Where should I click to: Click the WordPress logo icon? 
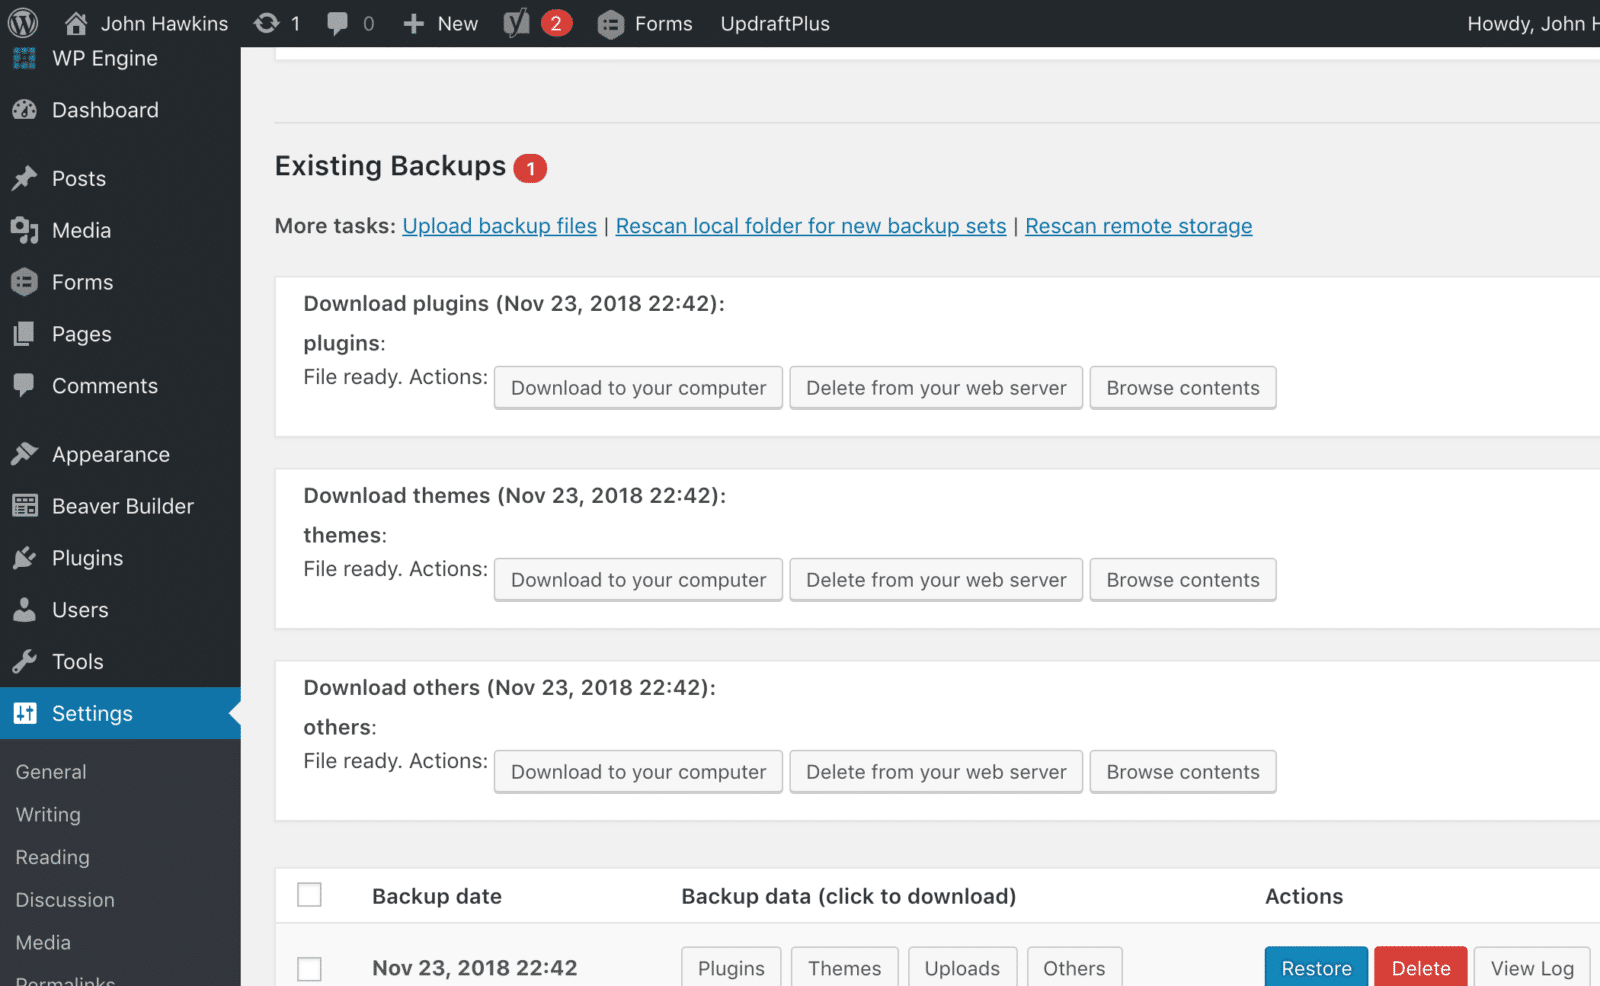tap(23, 23)
